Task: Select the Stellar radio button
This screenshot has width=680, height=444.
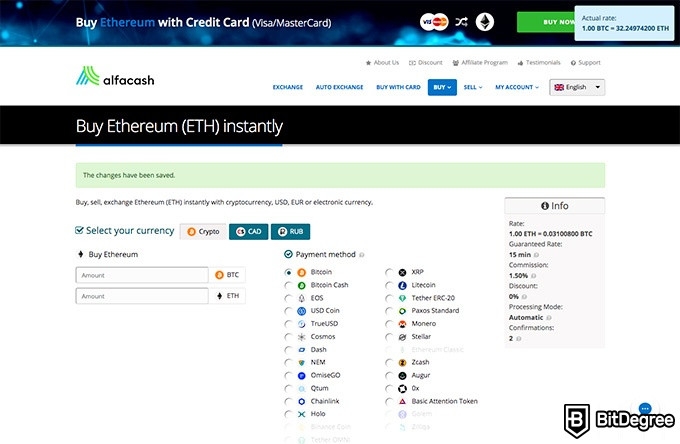Action: coord(389,337)
